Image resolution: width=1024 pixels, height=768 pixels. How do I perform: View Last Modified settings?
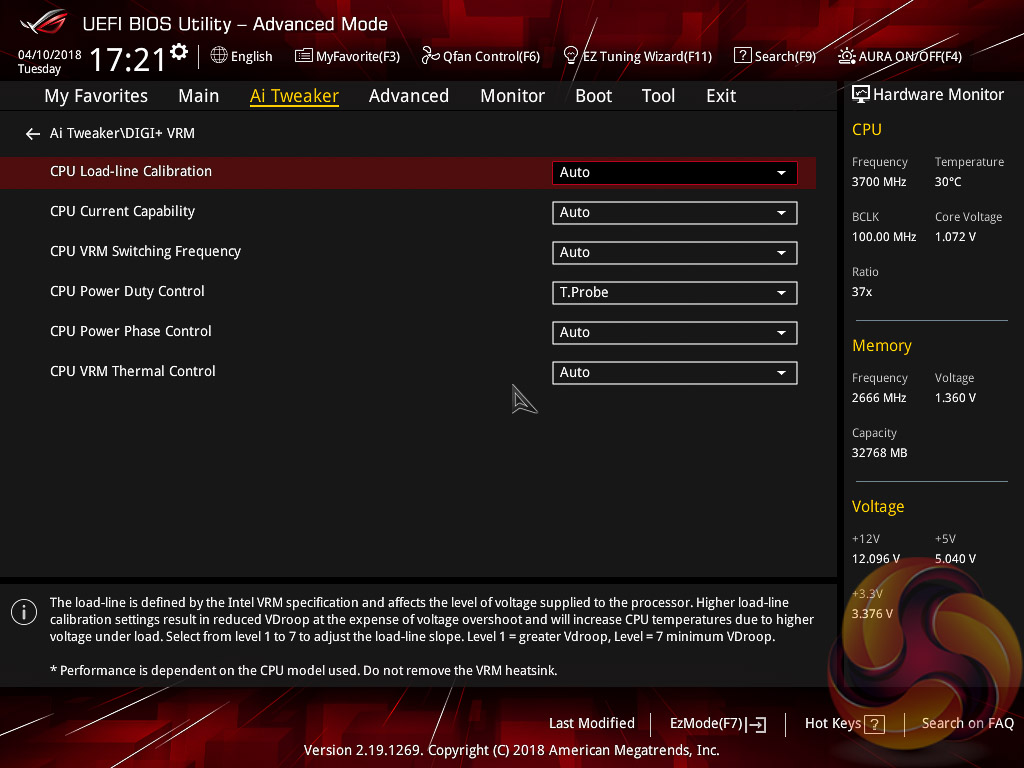click(x=592, y=724)
